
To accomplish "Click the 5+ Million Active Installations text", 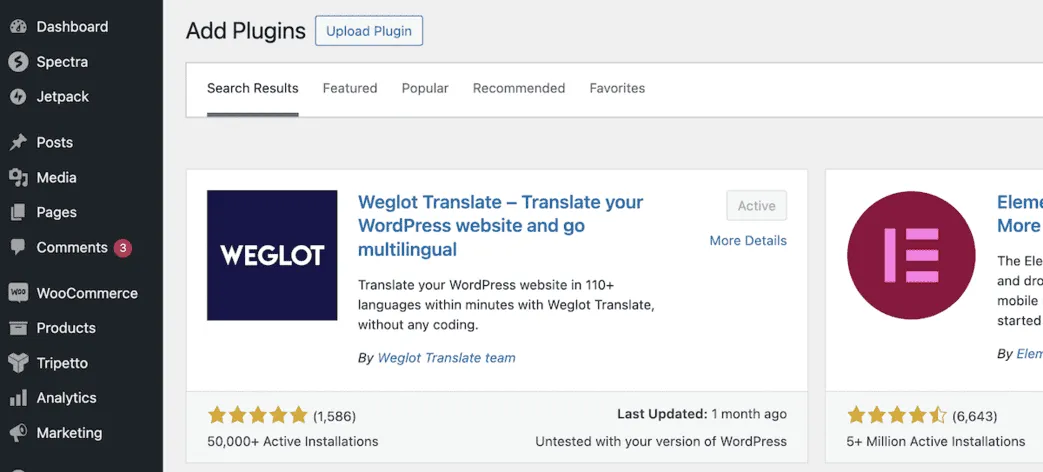I will (936, 441).
